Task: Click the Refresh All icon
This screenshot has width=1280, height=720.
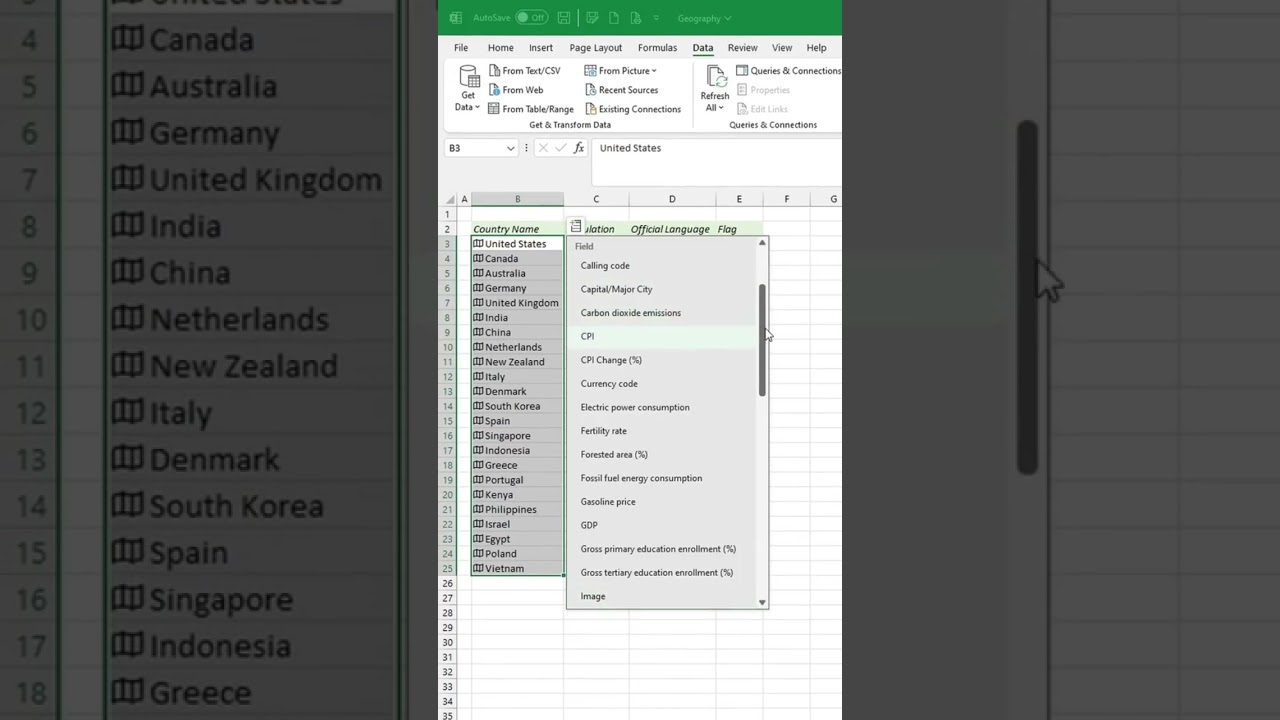Action: (x=715, y=77)
